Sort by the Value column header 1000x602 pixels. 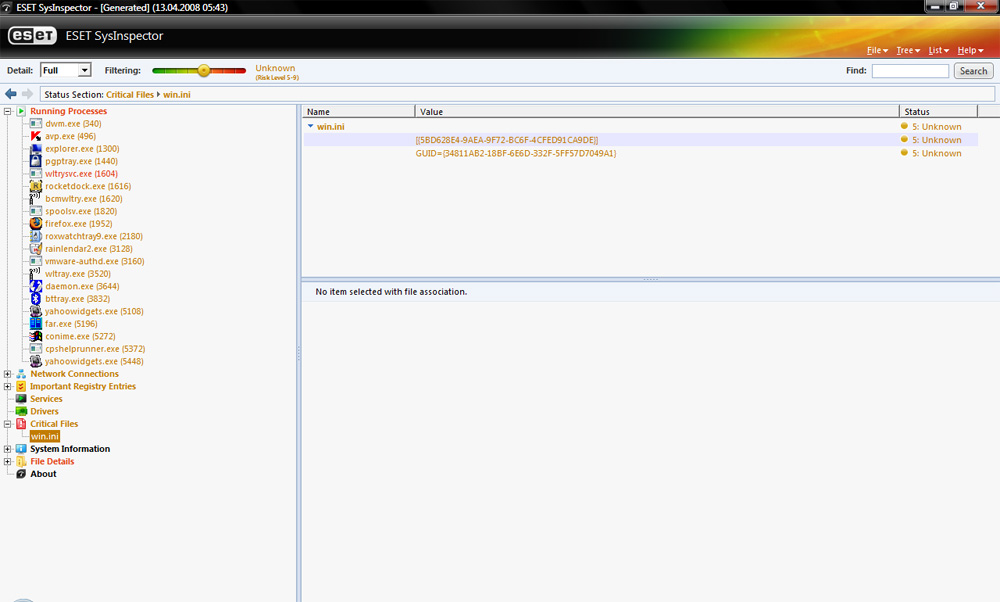coord(657,112)
